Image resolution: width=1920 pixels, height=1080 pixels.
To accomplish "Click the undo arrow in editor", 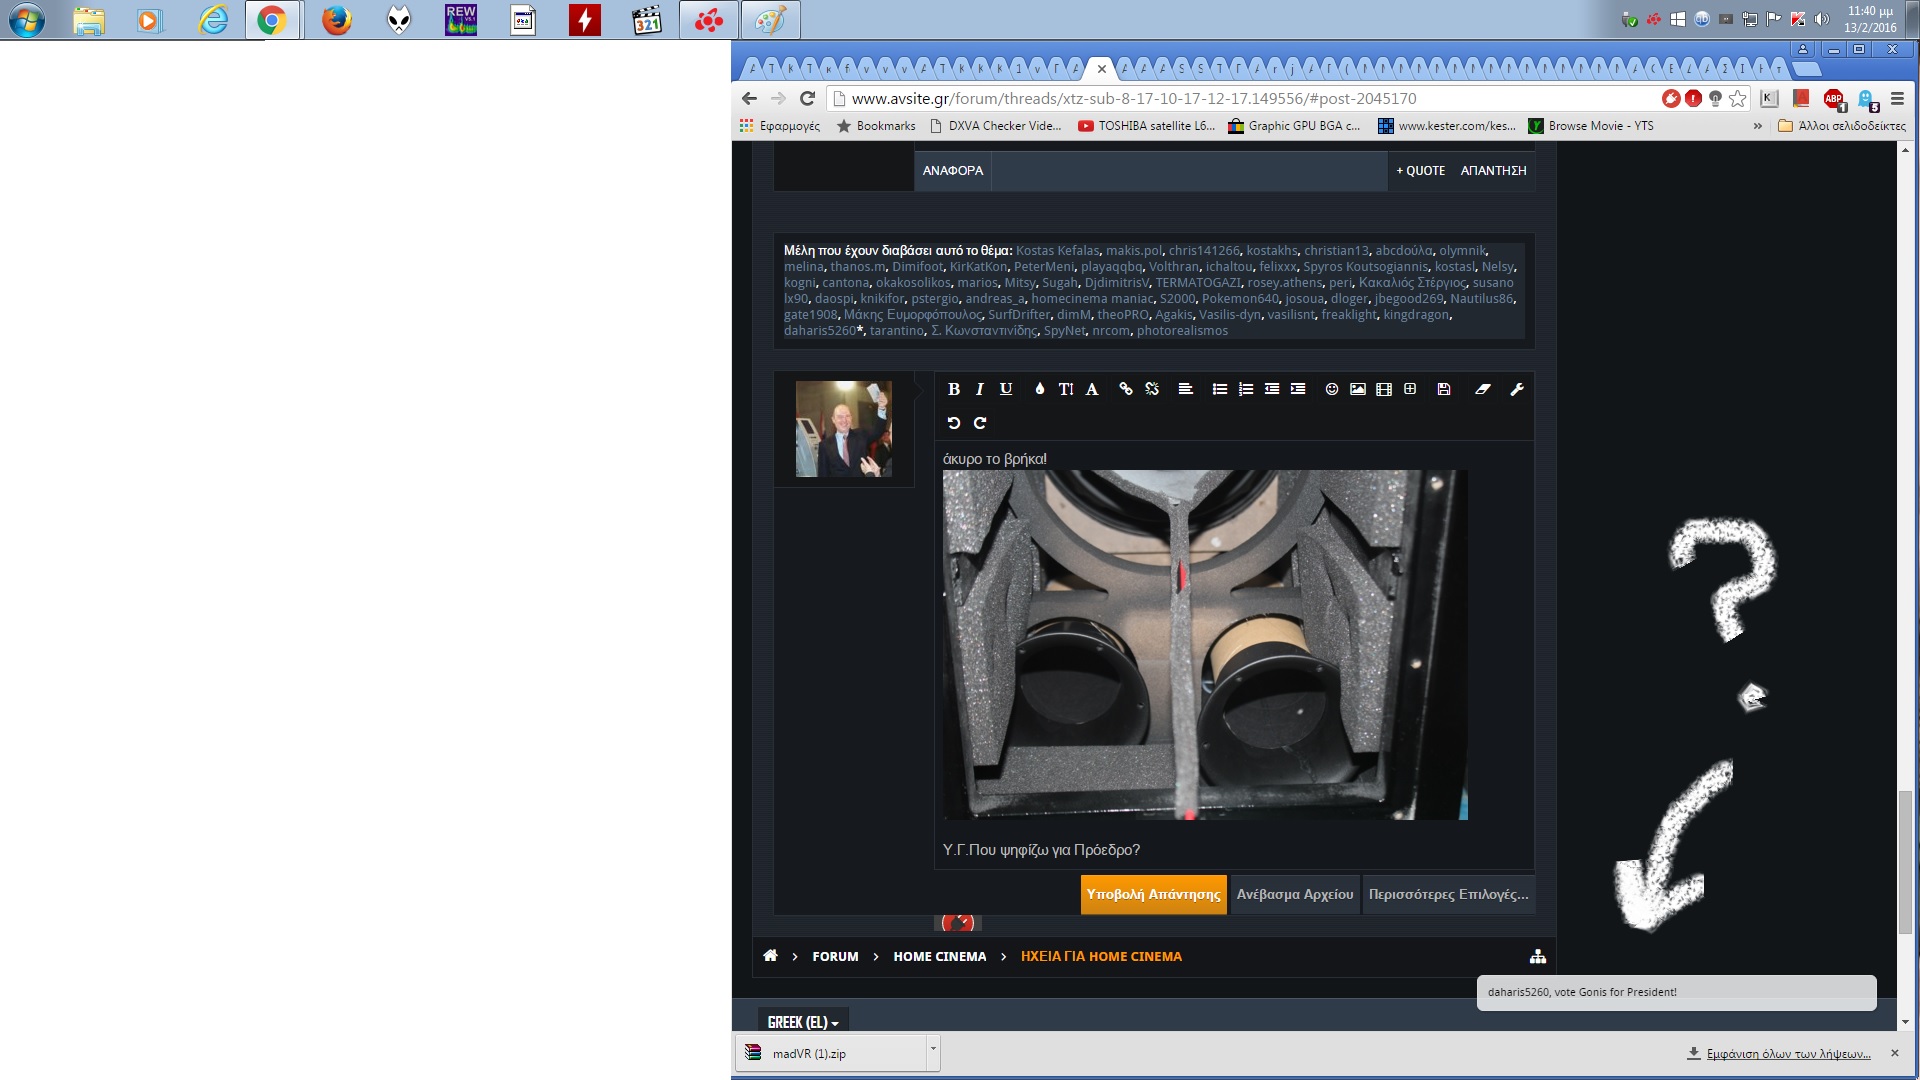I will [x=953, y=423].
